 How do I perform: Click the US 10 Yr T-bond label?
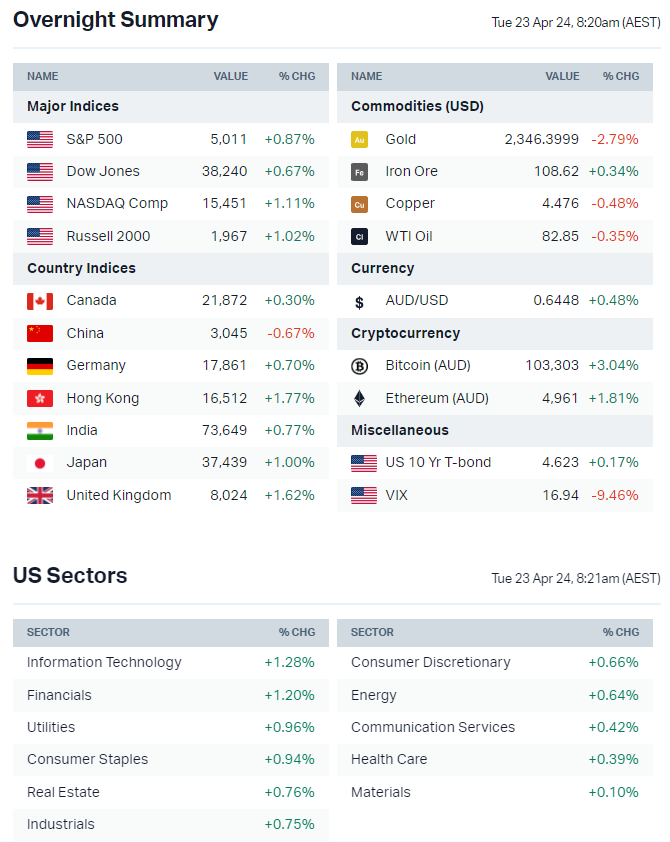(438, 463)
